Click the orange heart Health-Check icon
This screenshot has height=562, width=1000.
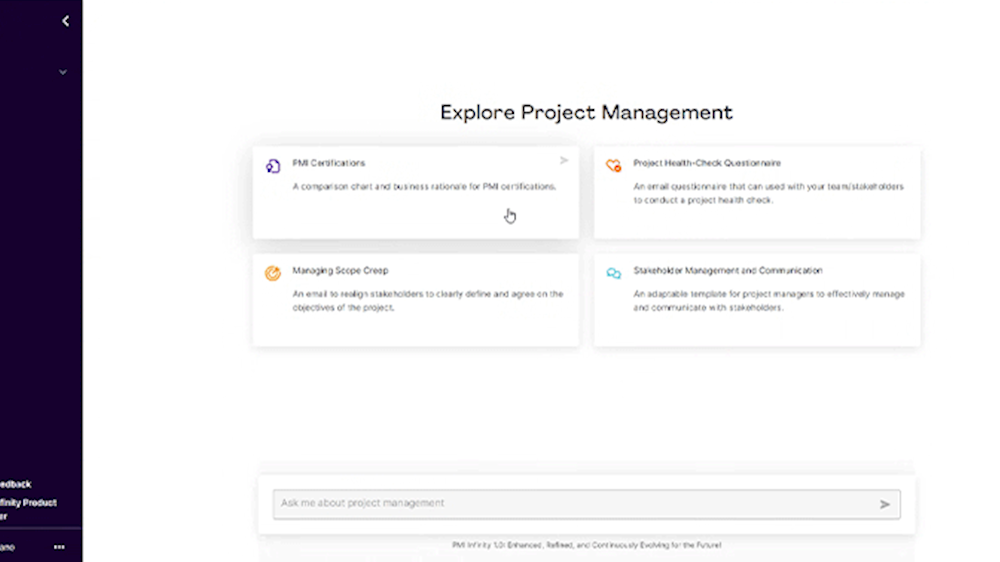(614, 166)
